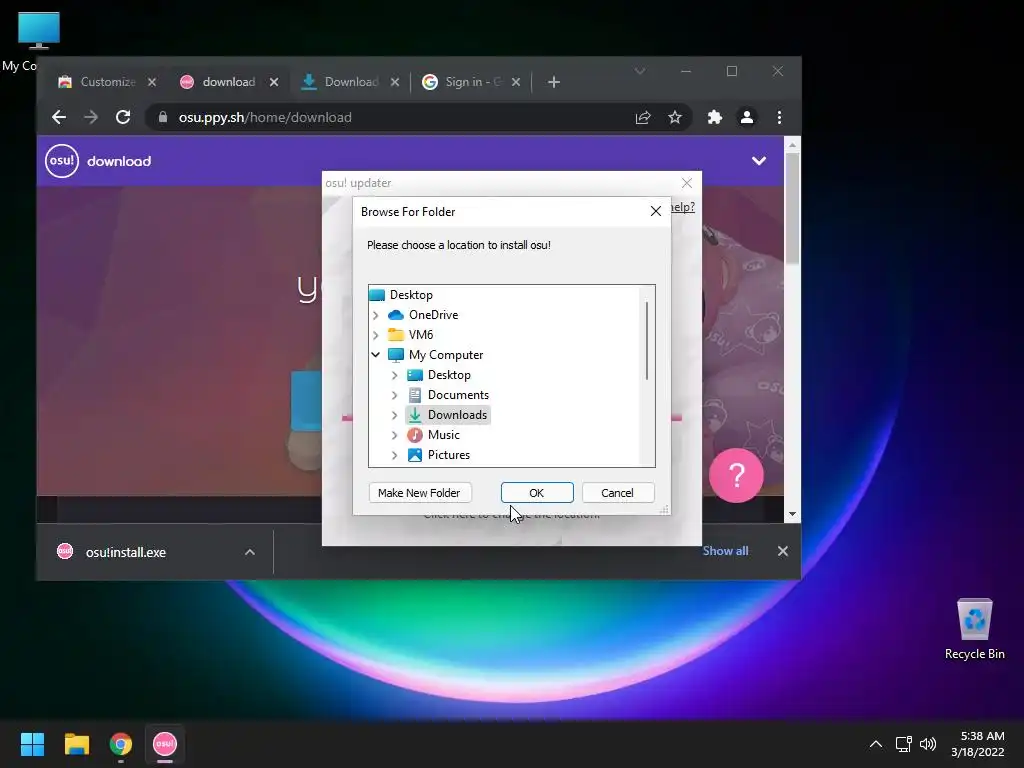Expand osu! site header menu chevron
The width and height of the screenshot is (1024, 768).
click(759, 161)
